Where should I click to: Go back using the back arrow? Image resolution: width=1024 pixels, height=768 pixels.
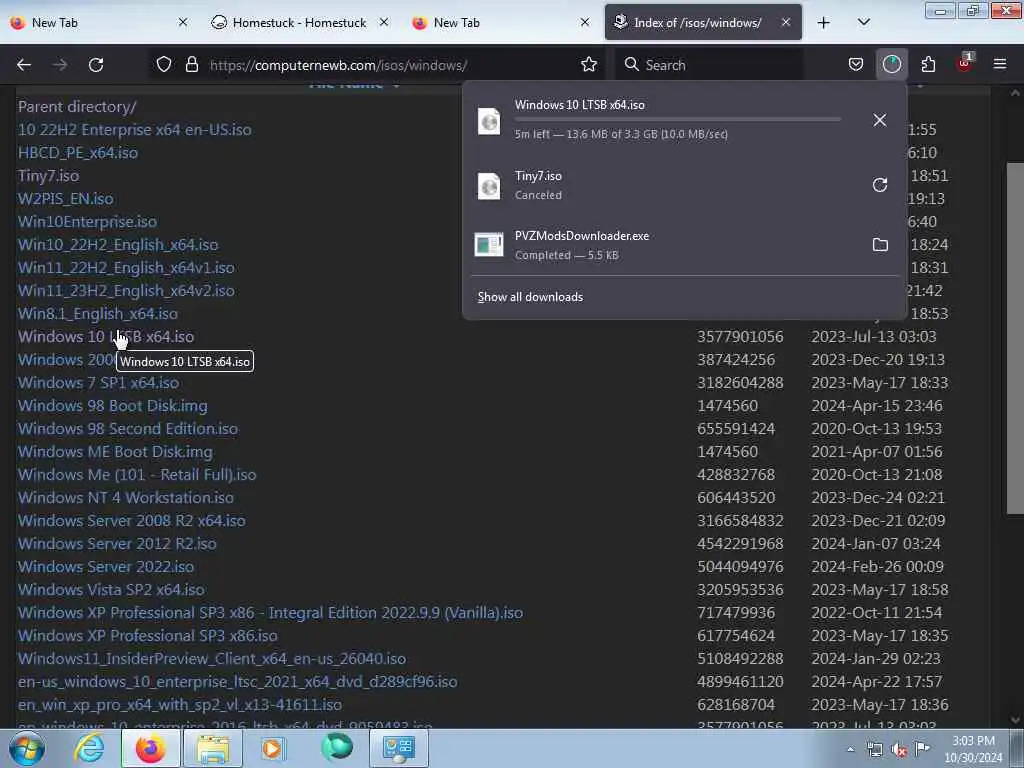[24, 65]
